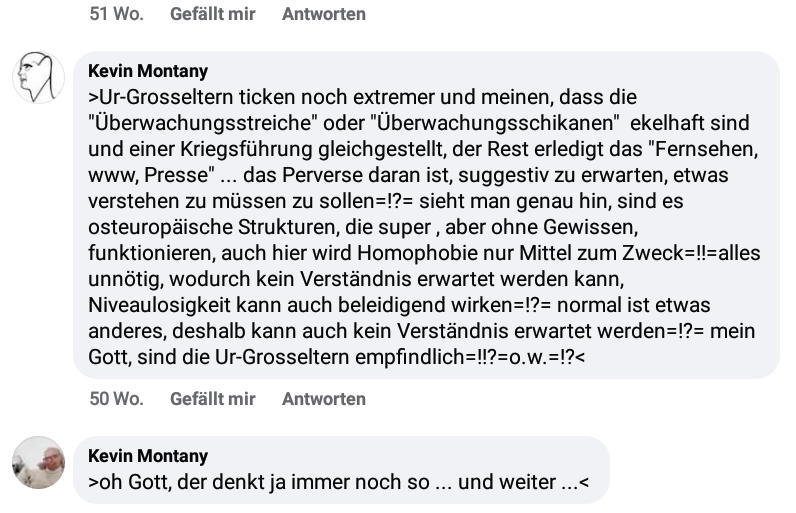Screen dimensions: 796x513
Task: Reply to the 51 Wo. comment
Action: pyautogui.click(x=324, y=14)
